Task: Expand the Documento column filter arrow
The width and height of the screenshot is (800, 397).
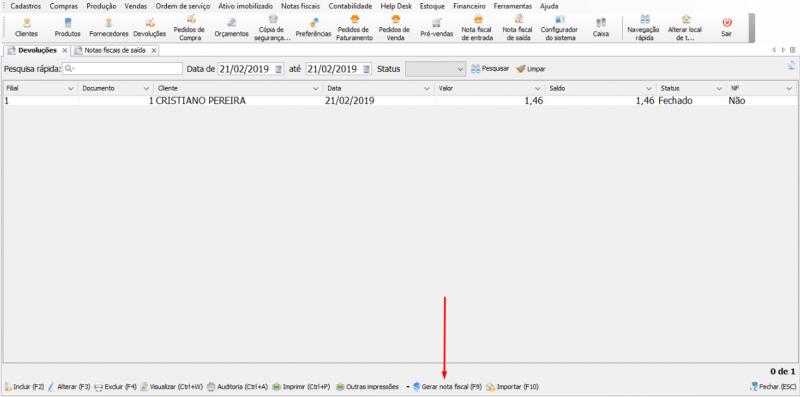Action: pos(146,89)
